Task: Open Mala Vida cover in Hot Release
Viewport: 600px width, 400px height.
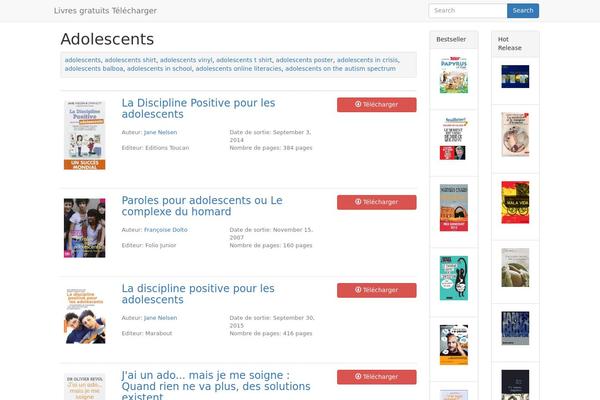Action: coord(515,202)
